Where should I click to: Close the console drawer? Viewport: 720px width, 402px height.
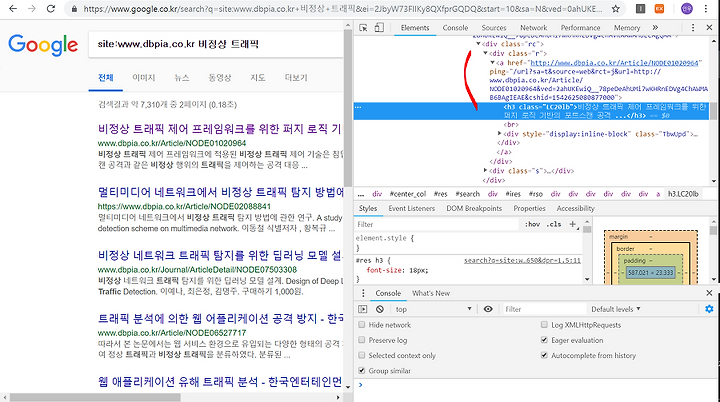pyautogui.click(x=709, y=293)
